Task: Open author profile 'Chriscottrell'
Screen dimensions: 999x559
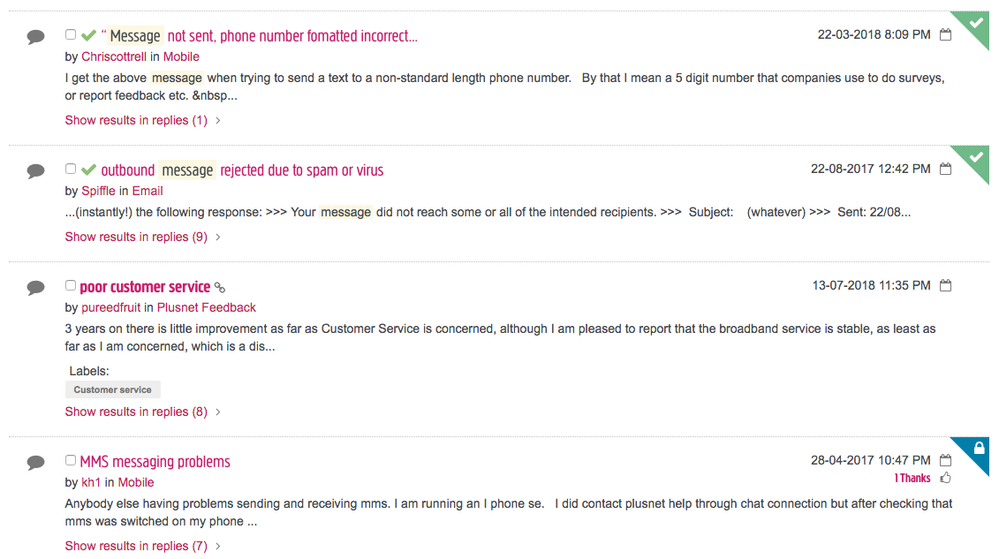Action: [x=115, y=57]
